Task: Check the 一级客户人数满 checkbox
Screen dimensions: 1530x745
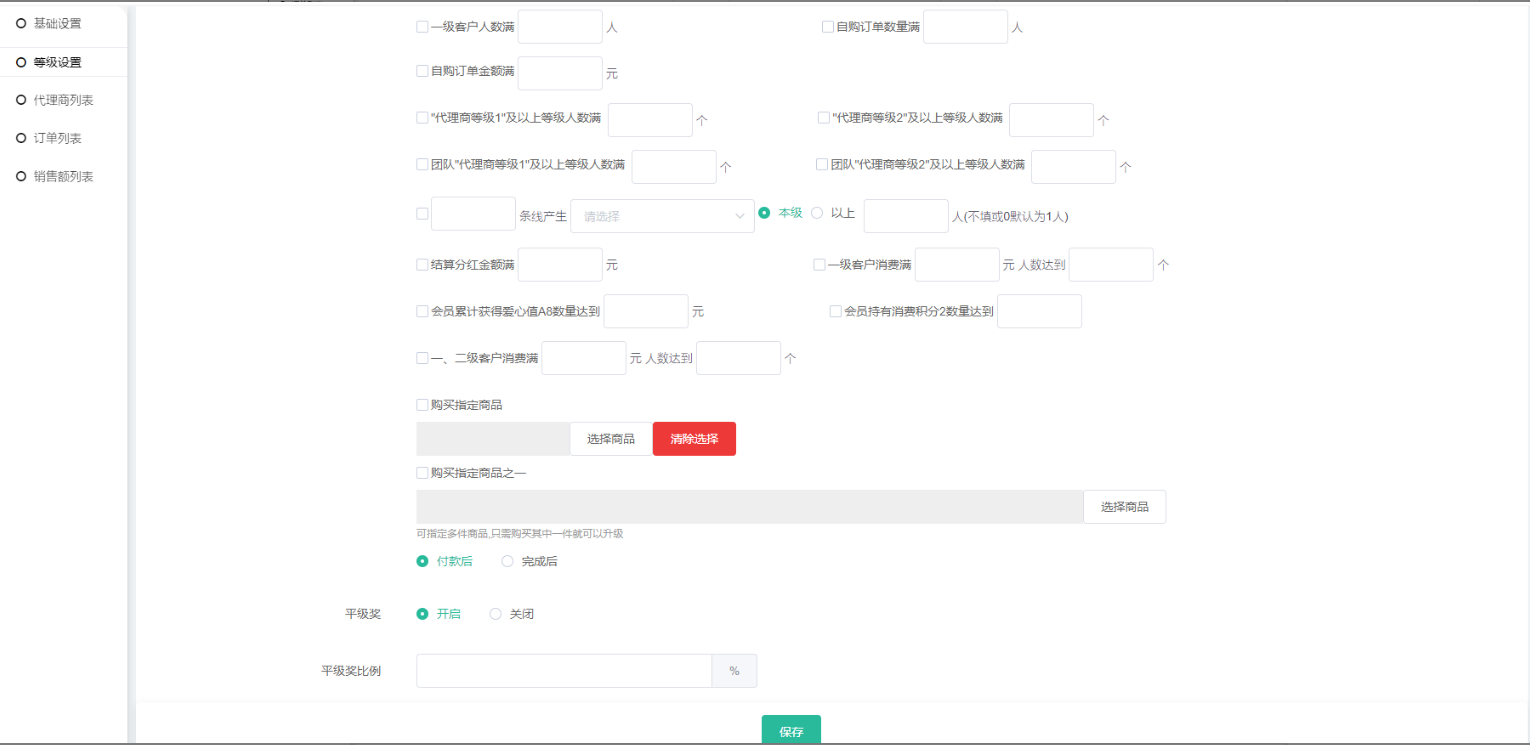Action: 422,27
